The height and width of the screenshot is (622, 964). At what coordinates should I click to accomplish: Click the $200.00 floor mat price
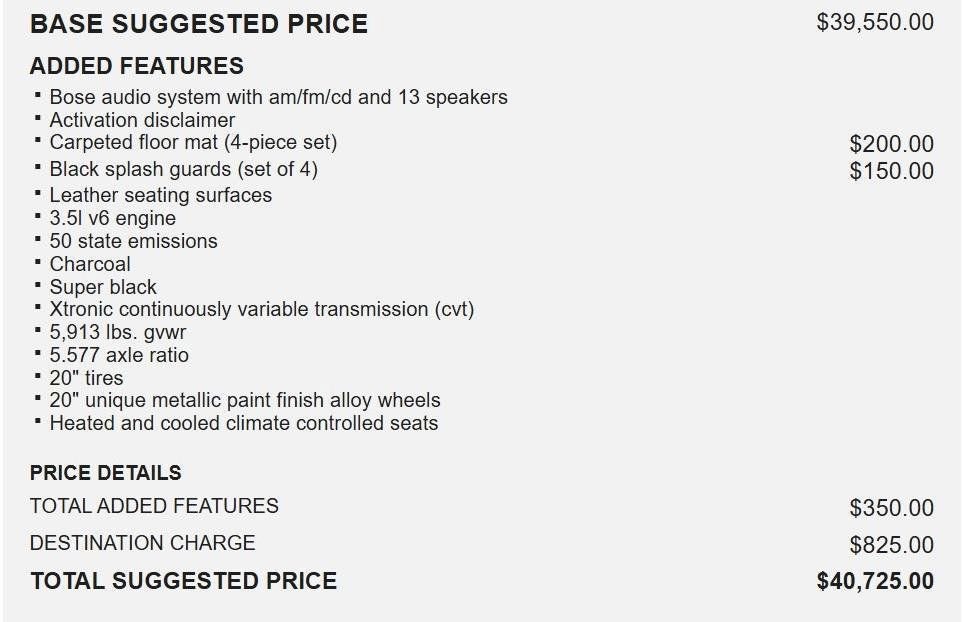tap(891, 144)
